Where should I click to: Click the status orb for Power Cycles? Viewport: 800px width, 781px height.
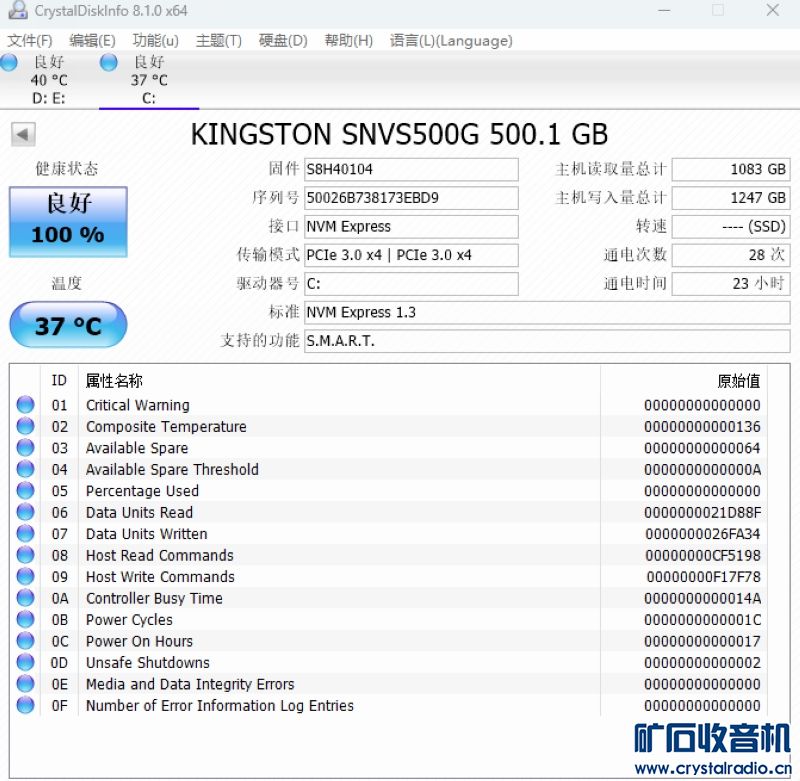point(25,620)
